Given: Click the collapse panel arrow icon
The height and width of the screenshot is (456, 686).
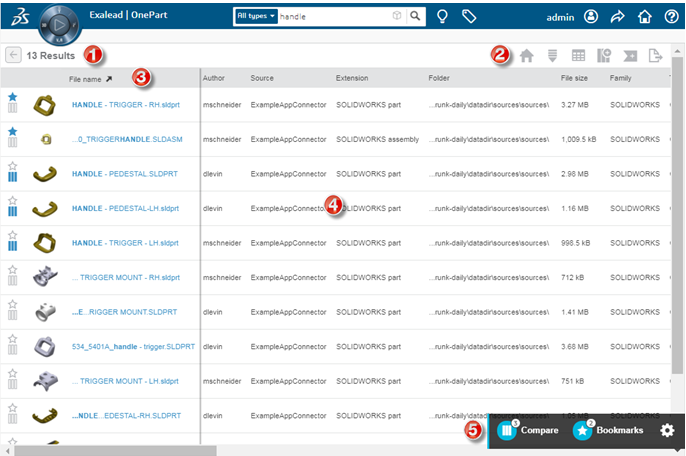Looking at the screenshot, I should [x=630, y=56].
